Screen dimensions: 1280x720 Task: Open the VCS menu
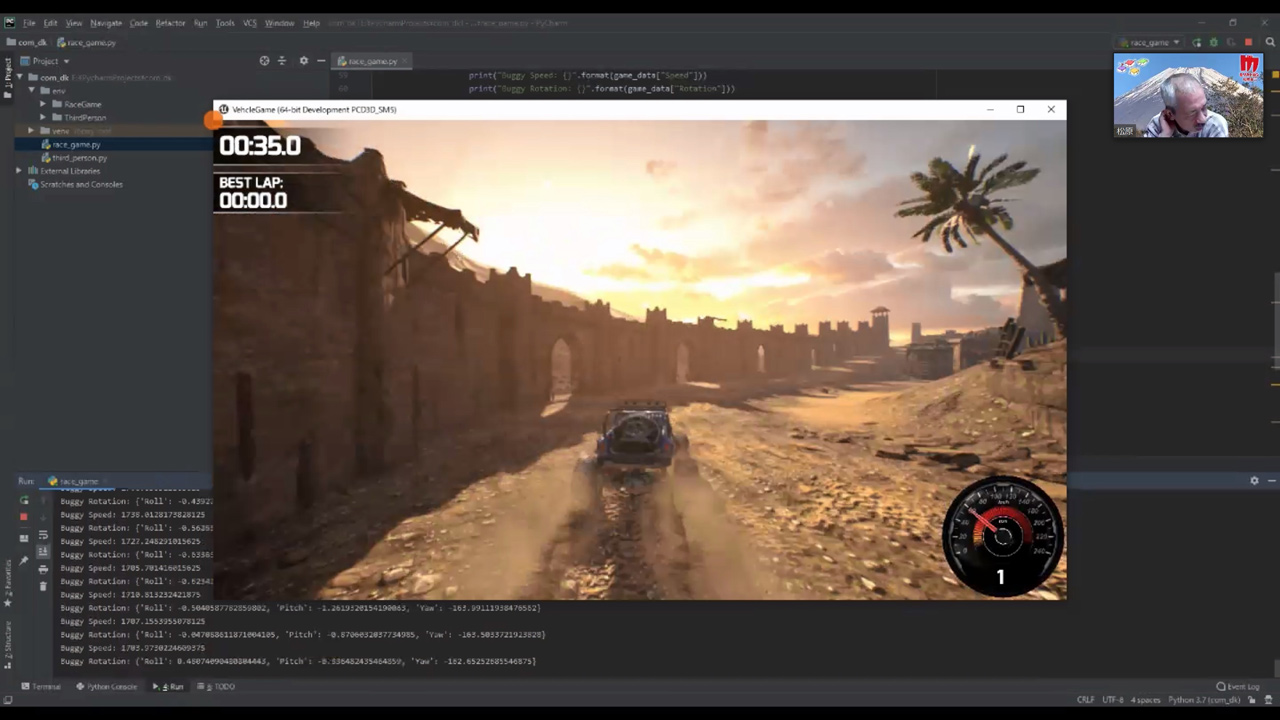(250, 23)
